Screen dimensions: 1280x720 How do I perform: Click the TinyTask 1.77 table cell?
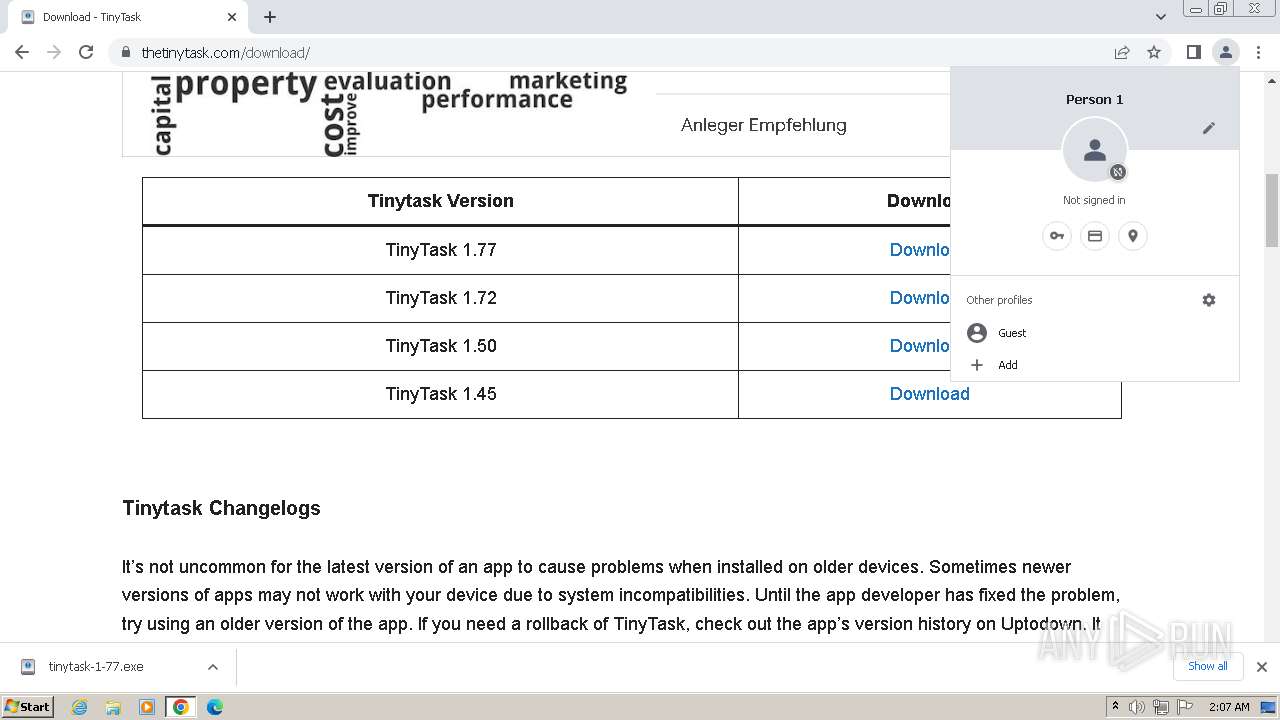click(x=441, y=250)
